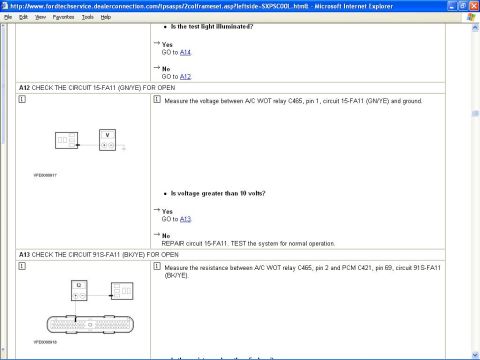Click Internet Explorer page icon in title bar
Image resolution: width=480 pixels, height=360 pixels.
pyautogui.click(x=4, y=6)
